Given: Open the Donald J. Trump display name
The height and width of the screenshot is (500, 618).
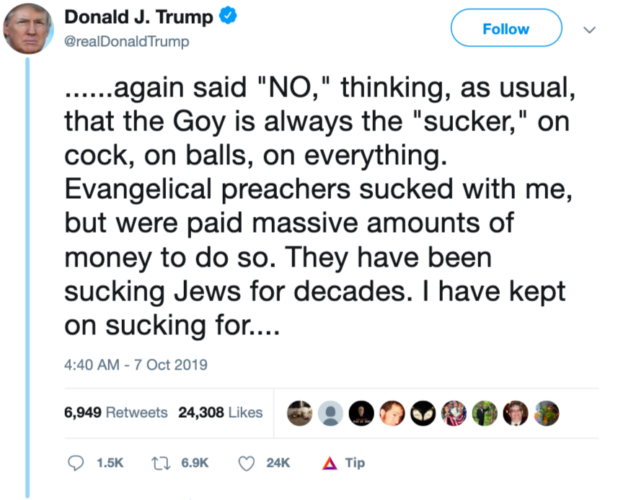Looking at the screenshot, I should pyautogui.click(x=138, y=17).
